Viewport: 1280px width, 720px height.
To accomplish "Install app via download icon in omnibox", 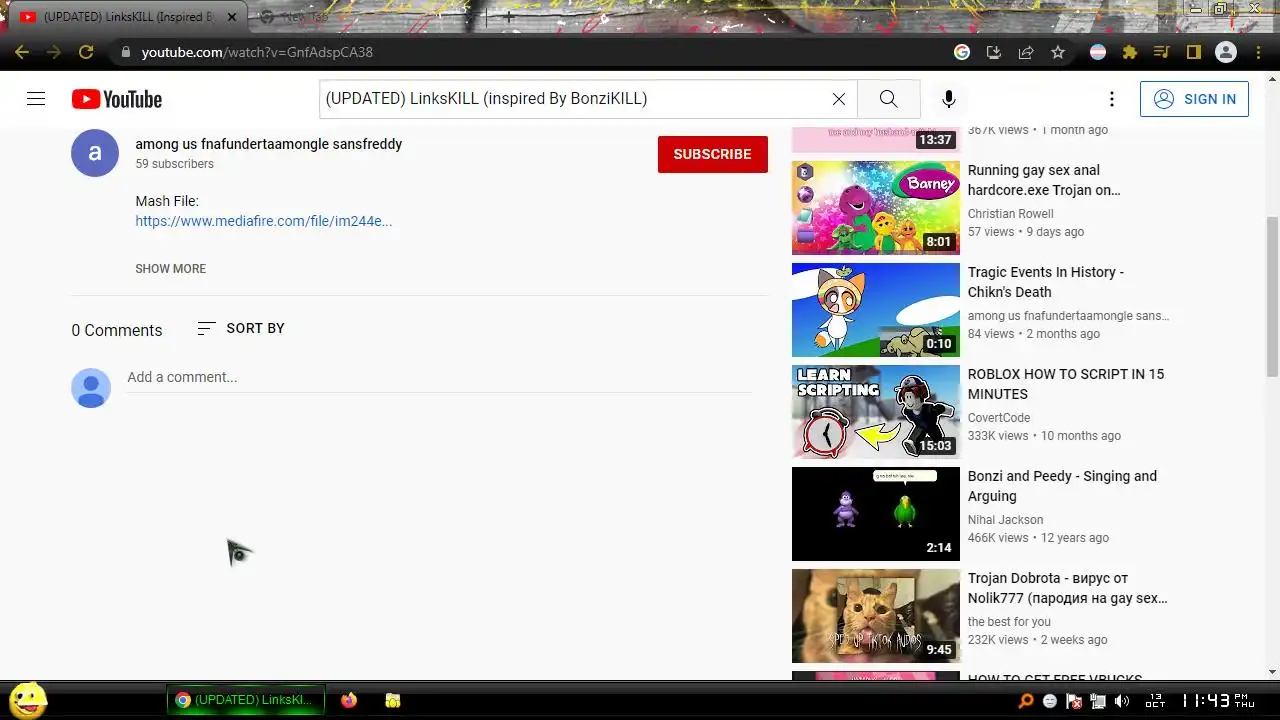I will (994, 52).
